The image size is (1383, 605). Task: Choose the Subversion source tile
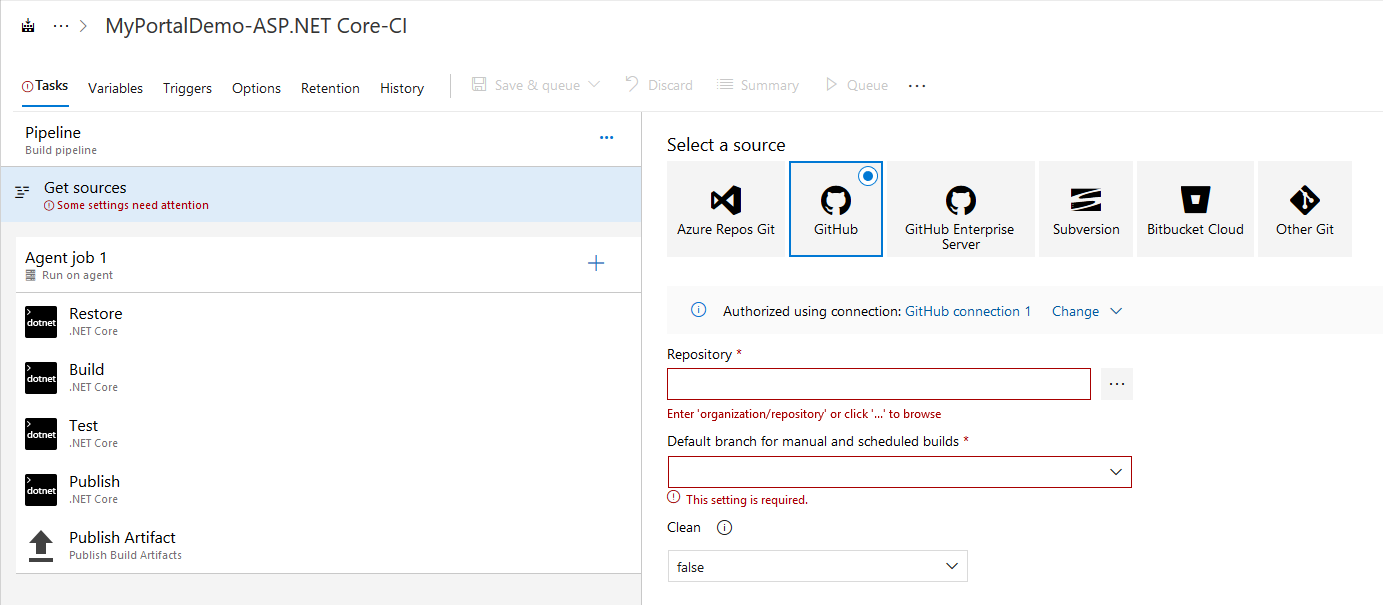coord(1086,209)
